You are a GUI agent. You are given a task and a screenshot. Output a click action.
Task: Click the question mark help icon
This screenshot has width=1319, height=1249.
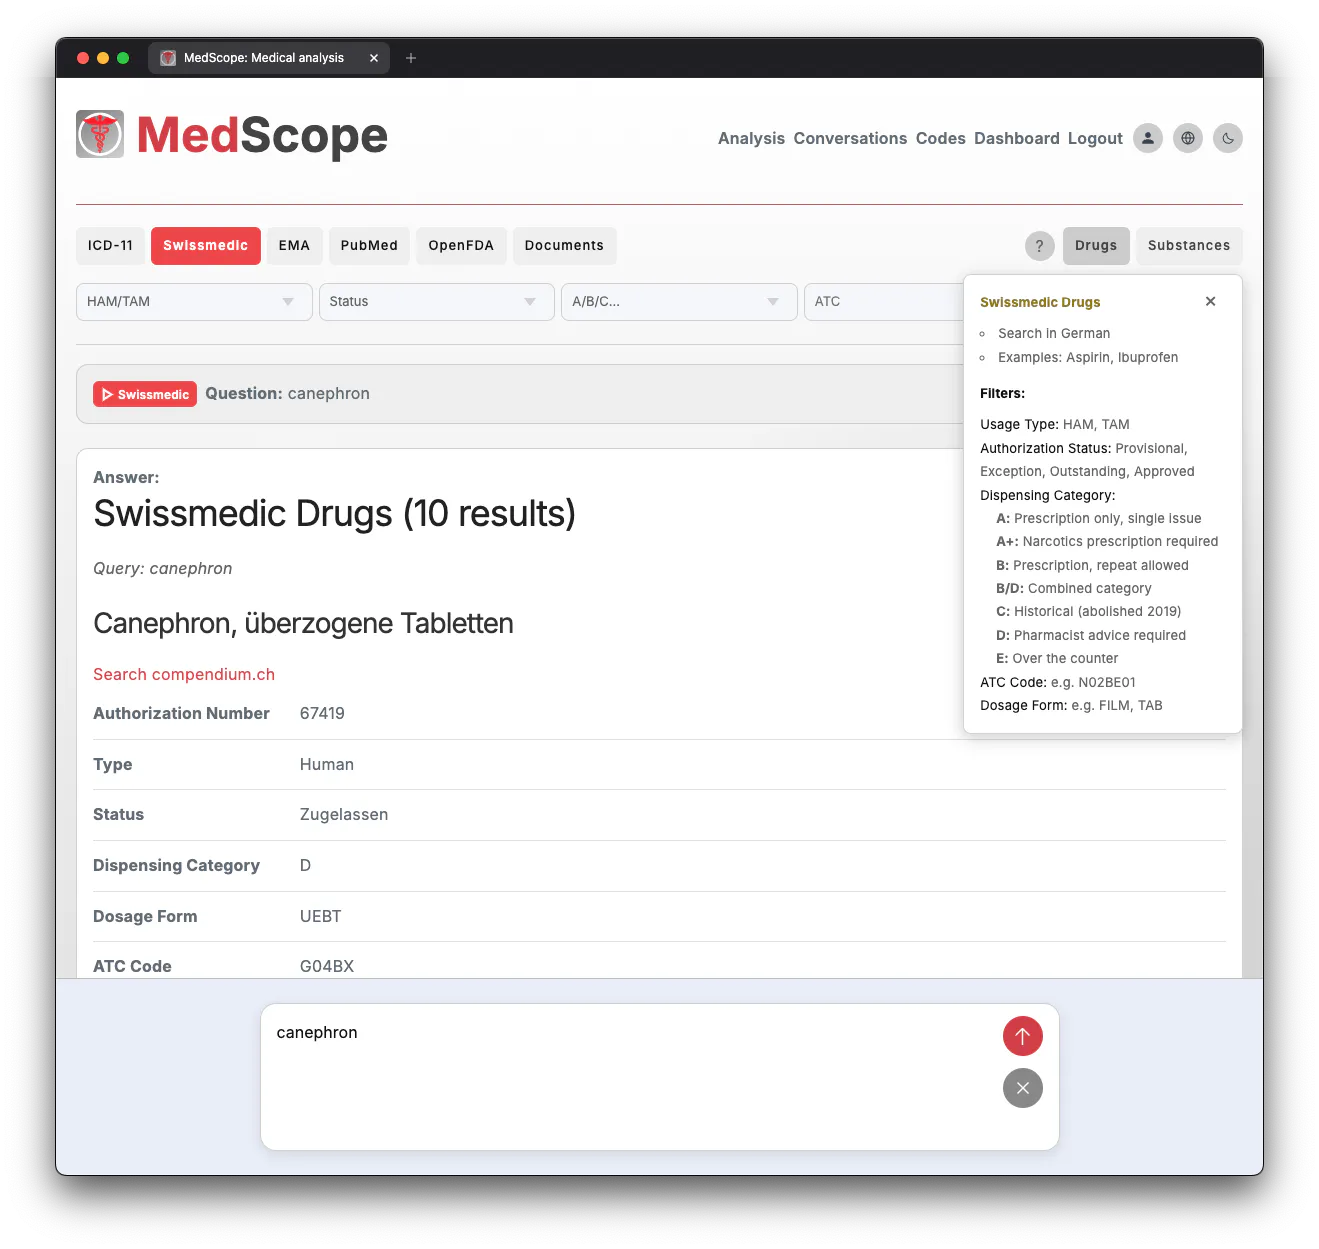coord(1040,246)
